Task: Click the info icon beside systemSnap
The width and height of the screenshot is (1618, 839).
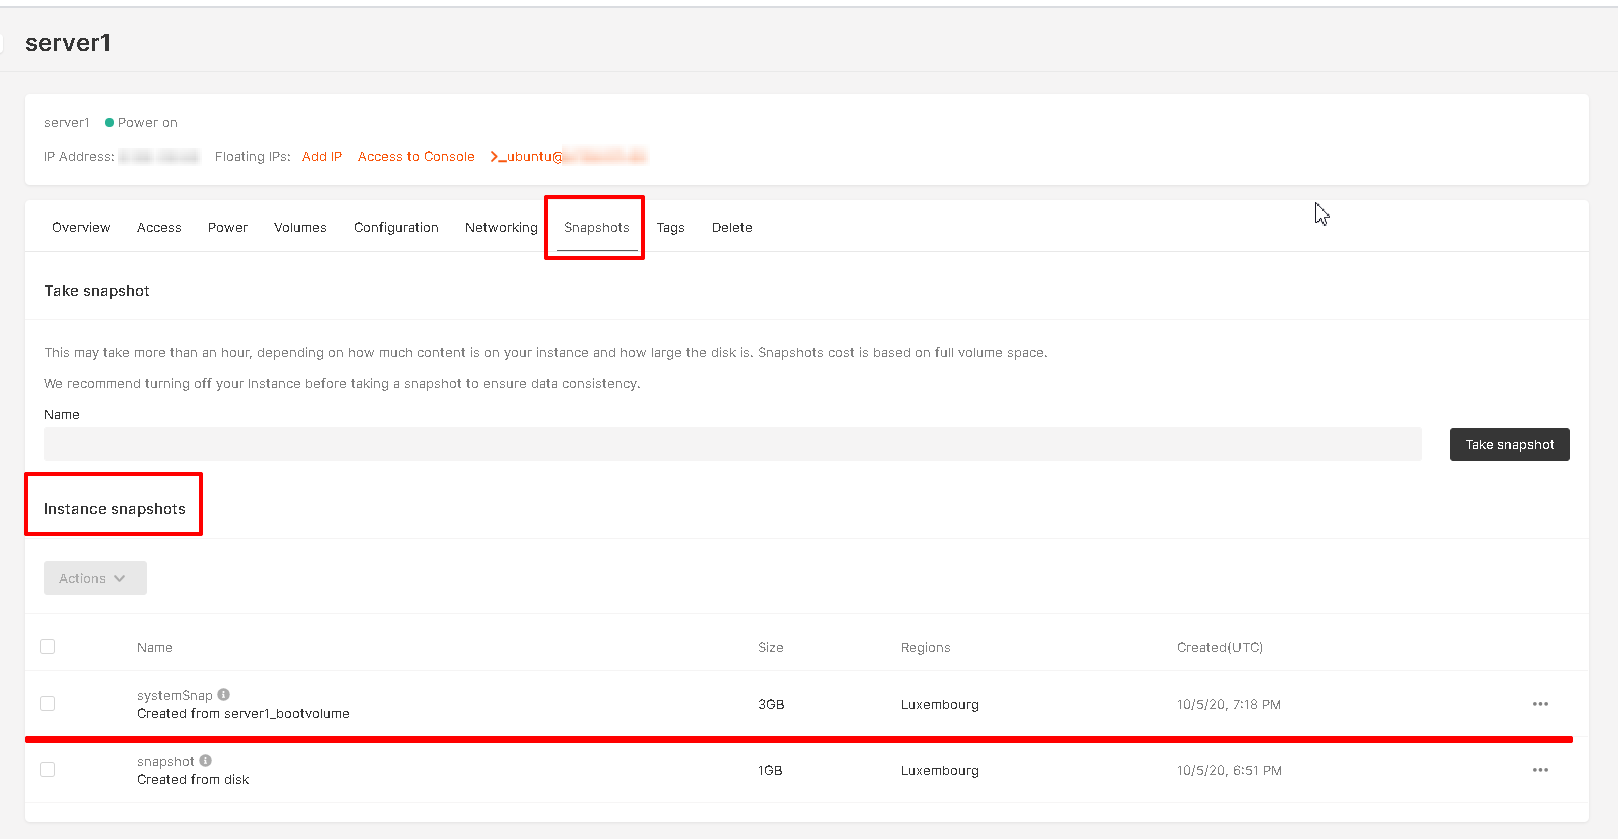Action: point(224,694)
